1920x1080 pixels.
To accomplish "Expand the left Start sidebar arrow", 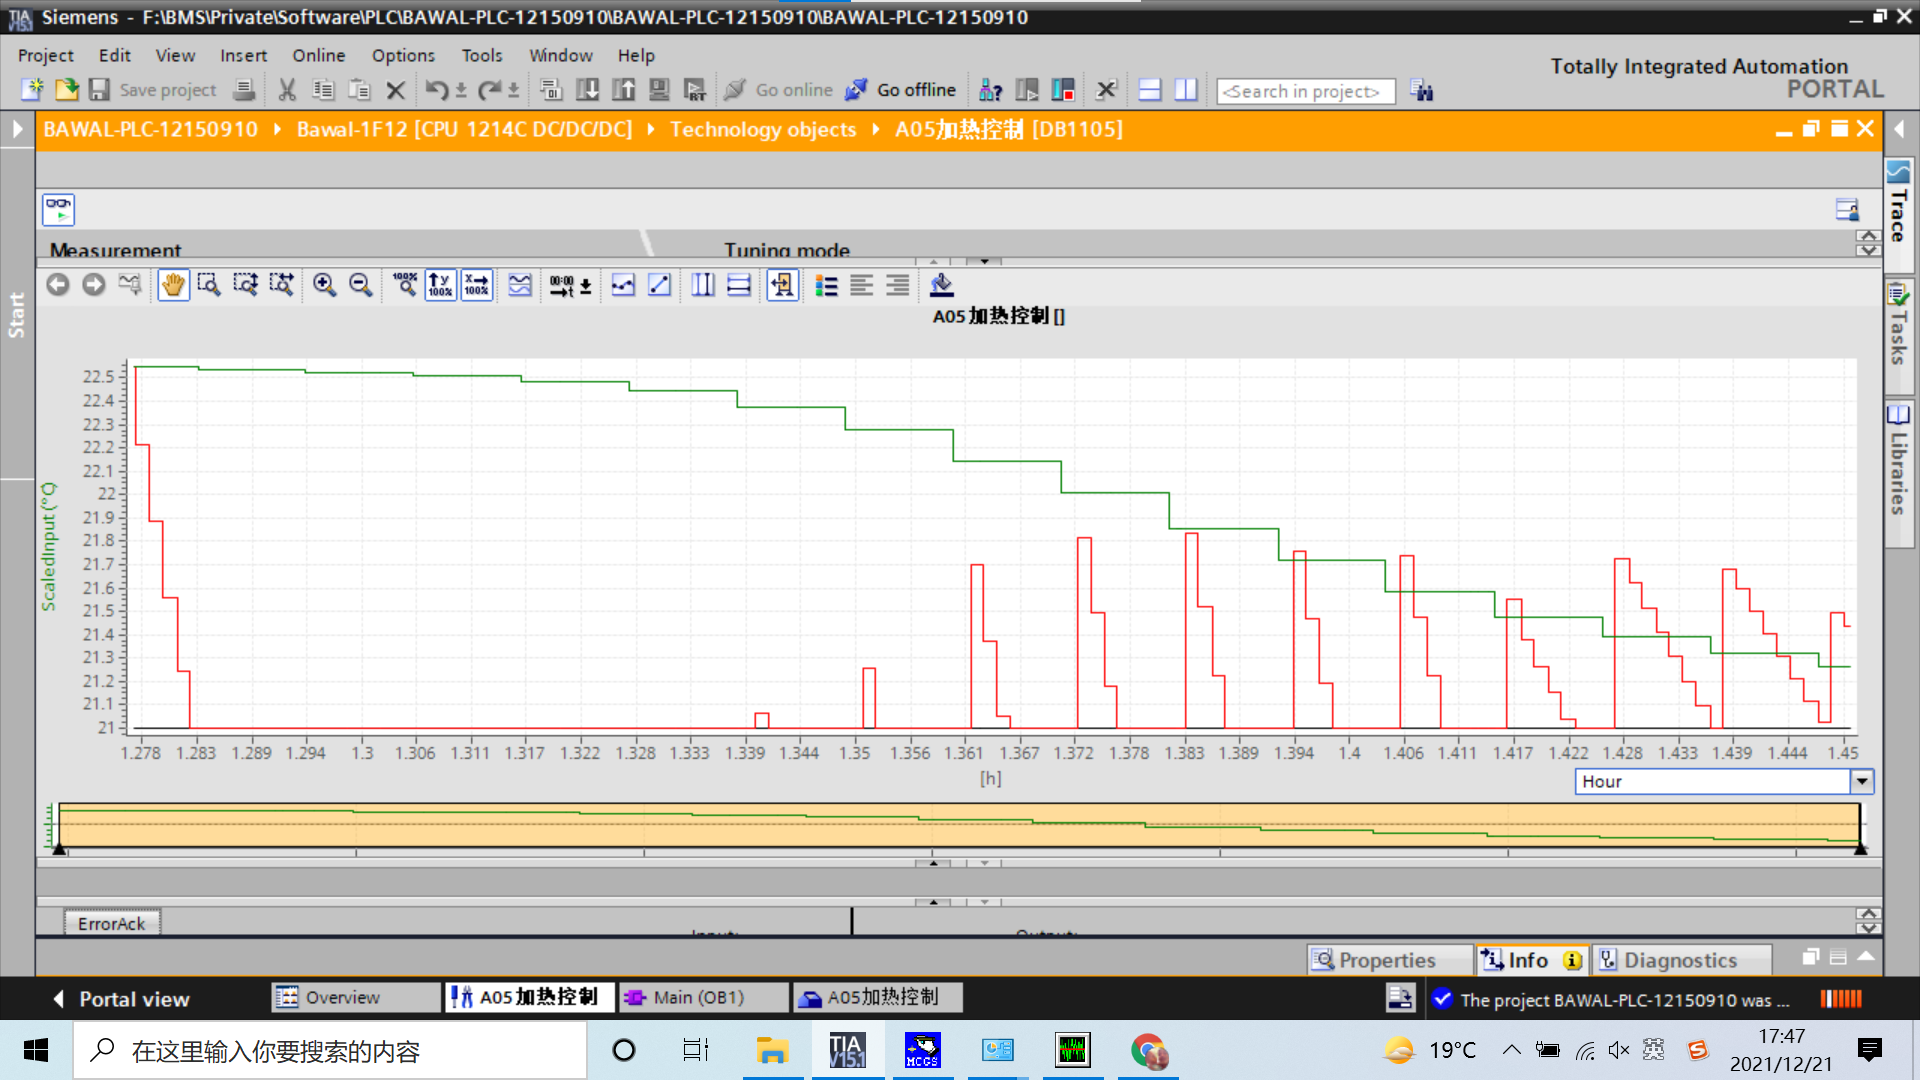I will tap(17, 129).
